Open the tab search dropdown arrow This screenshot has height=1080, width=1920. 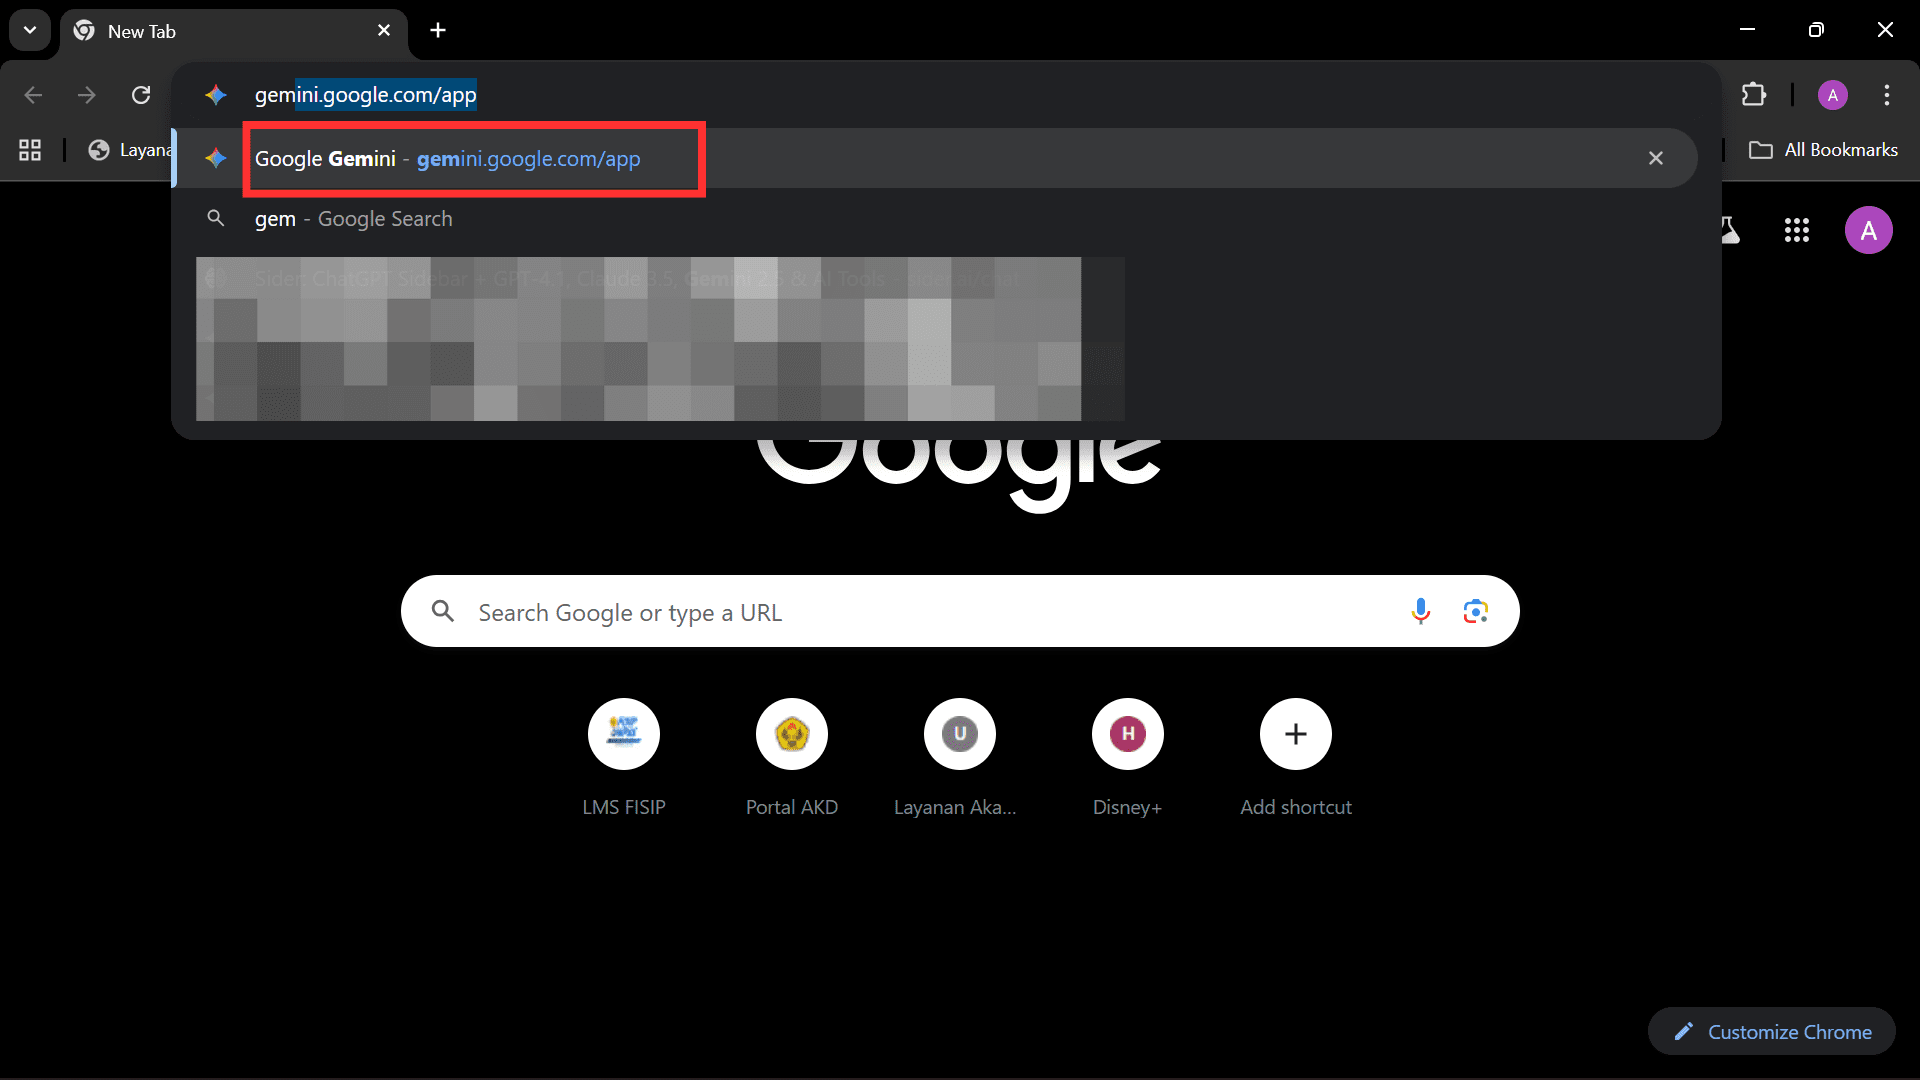click(x=30, y=30)
